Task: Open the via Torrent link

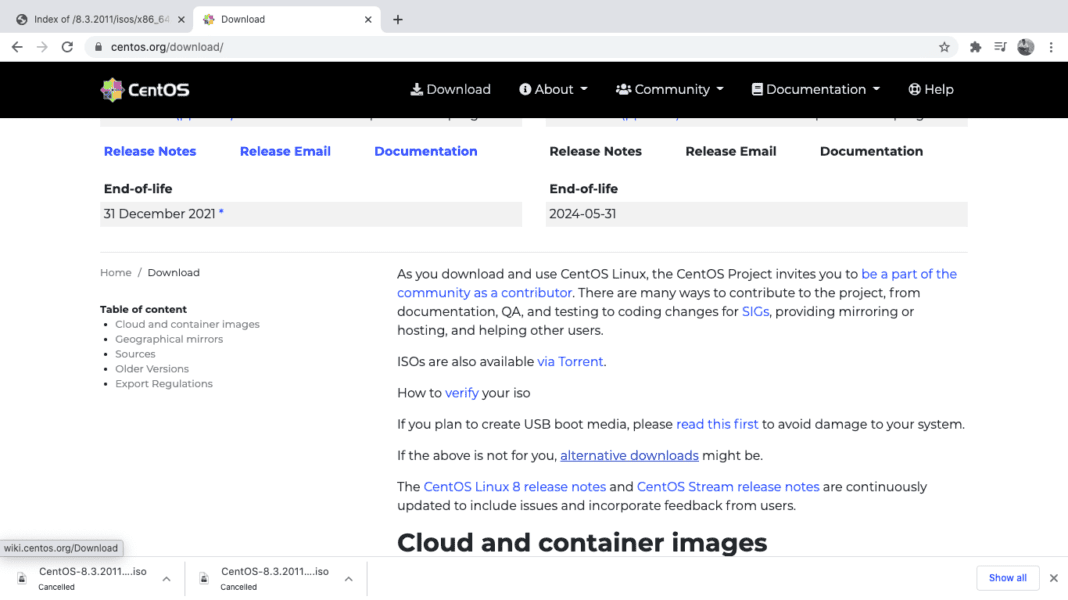Action: coord(570,361)
